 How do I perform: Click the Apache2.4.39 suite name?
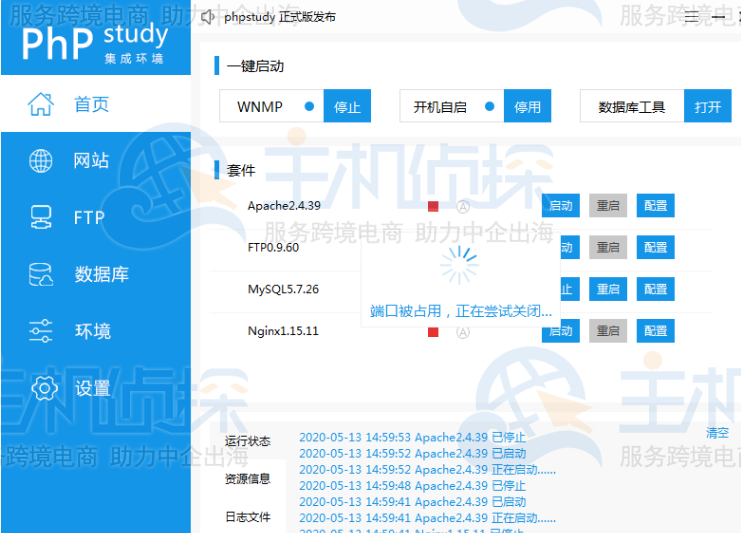click(x=284, y=206)
